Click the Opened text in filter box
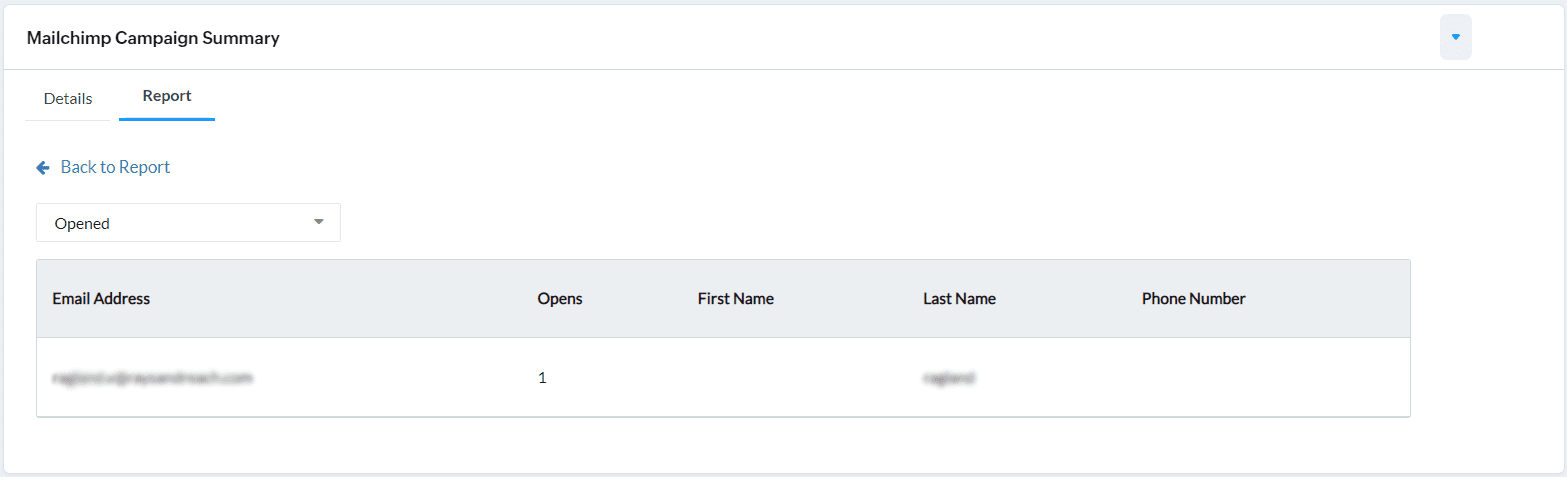 pyautogui.click(x=82, y=224)
